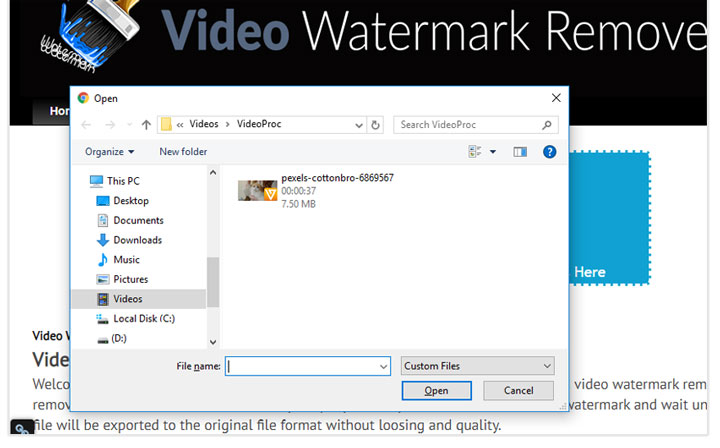Open Music in the sidebar
This screenshot has height=448, width=720.
coord(118,260)
